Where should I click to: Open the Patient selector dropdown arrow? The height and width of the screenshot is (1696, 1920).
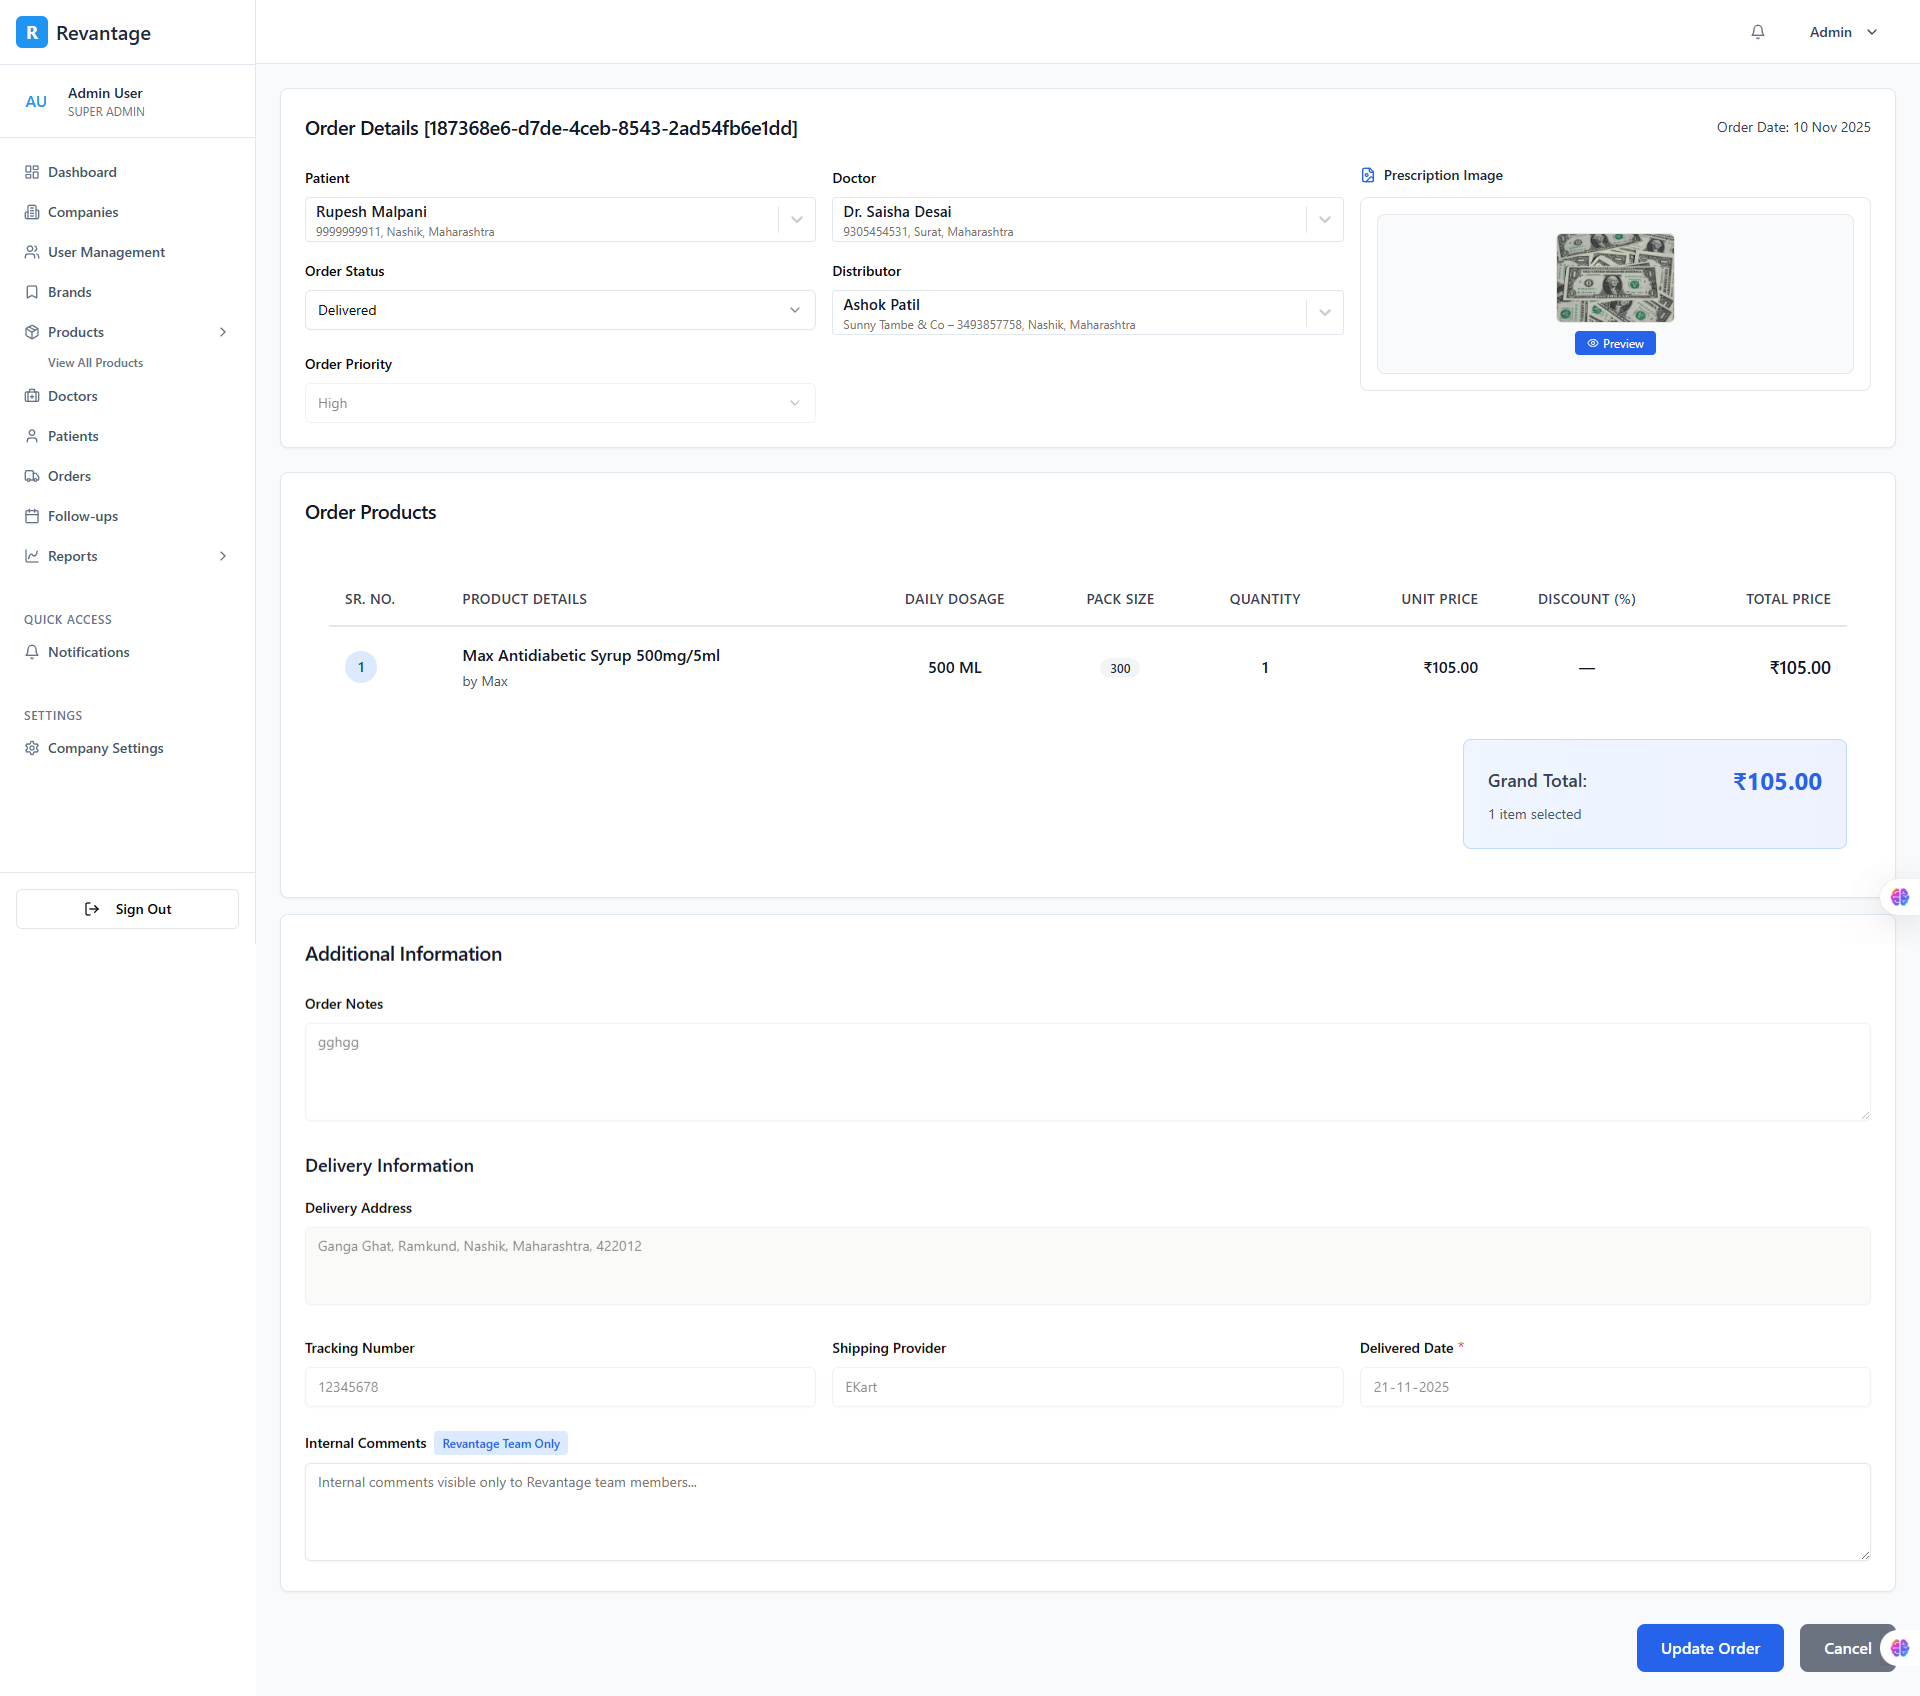coord(797,220)
